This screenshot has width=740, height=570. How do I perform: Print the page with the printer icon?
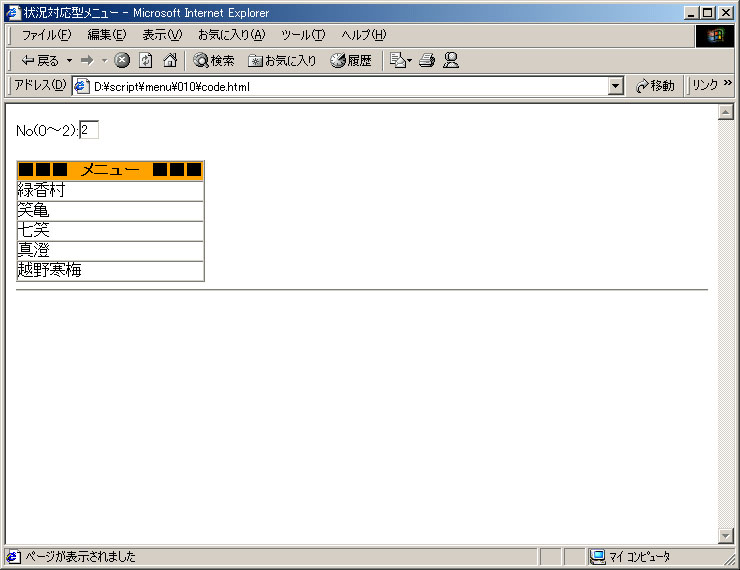click(x=427, y=60)
